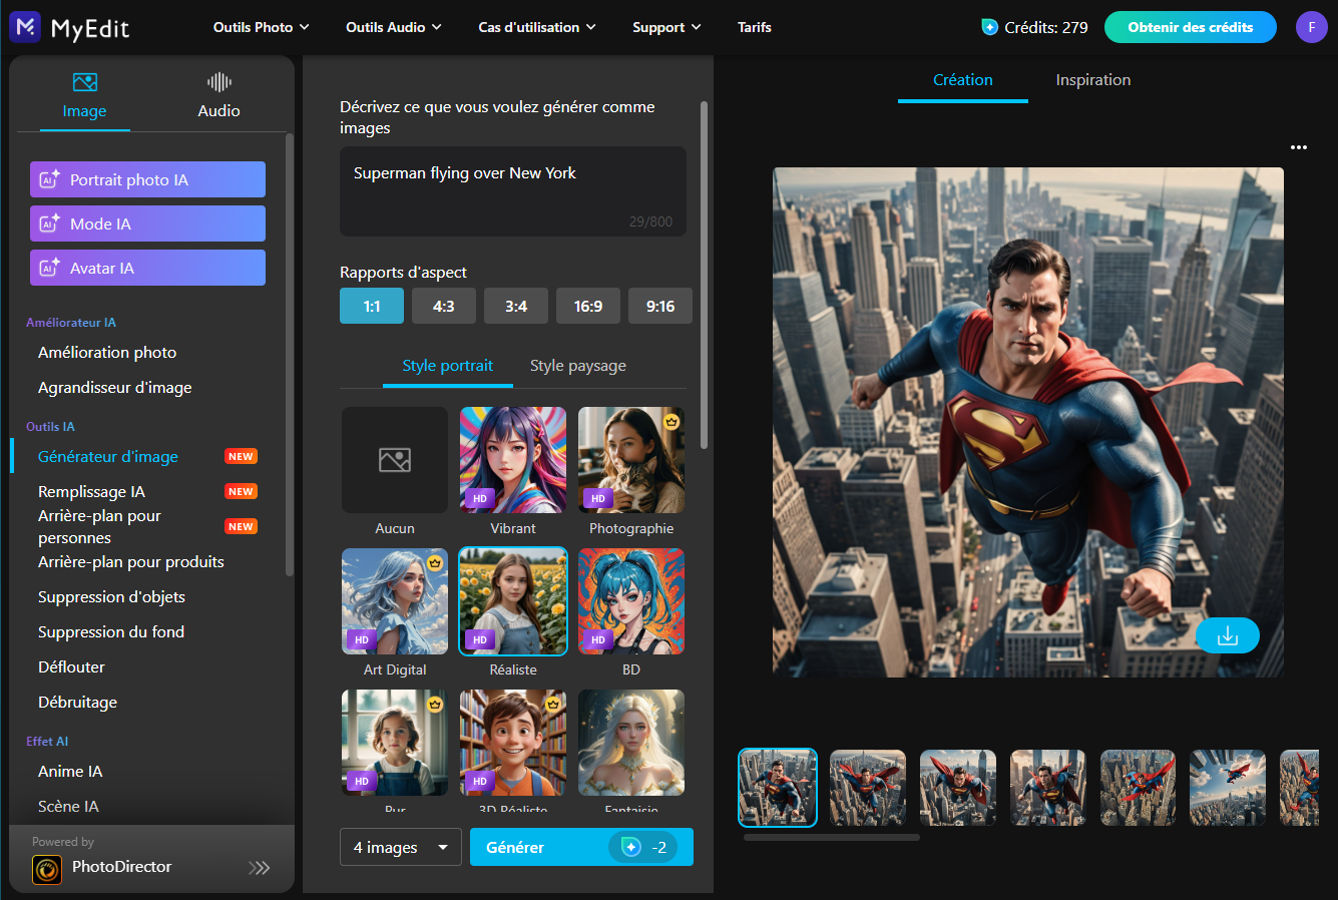The width and height of the screenshot is (1338, 900).
Task: Click the Mode IA icon
Action: 49,224
